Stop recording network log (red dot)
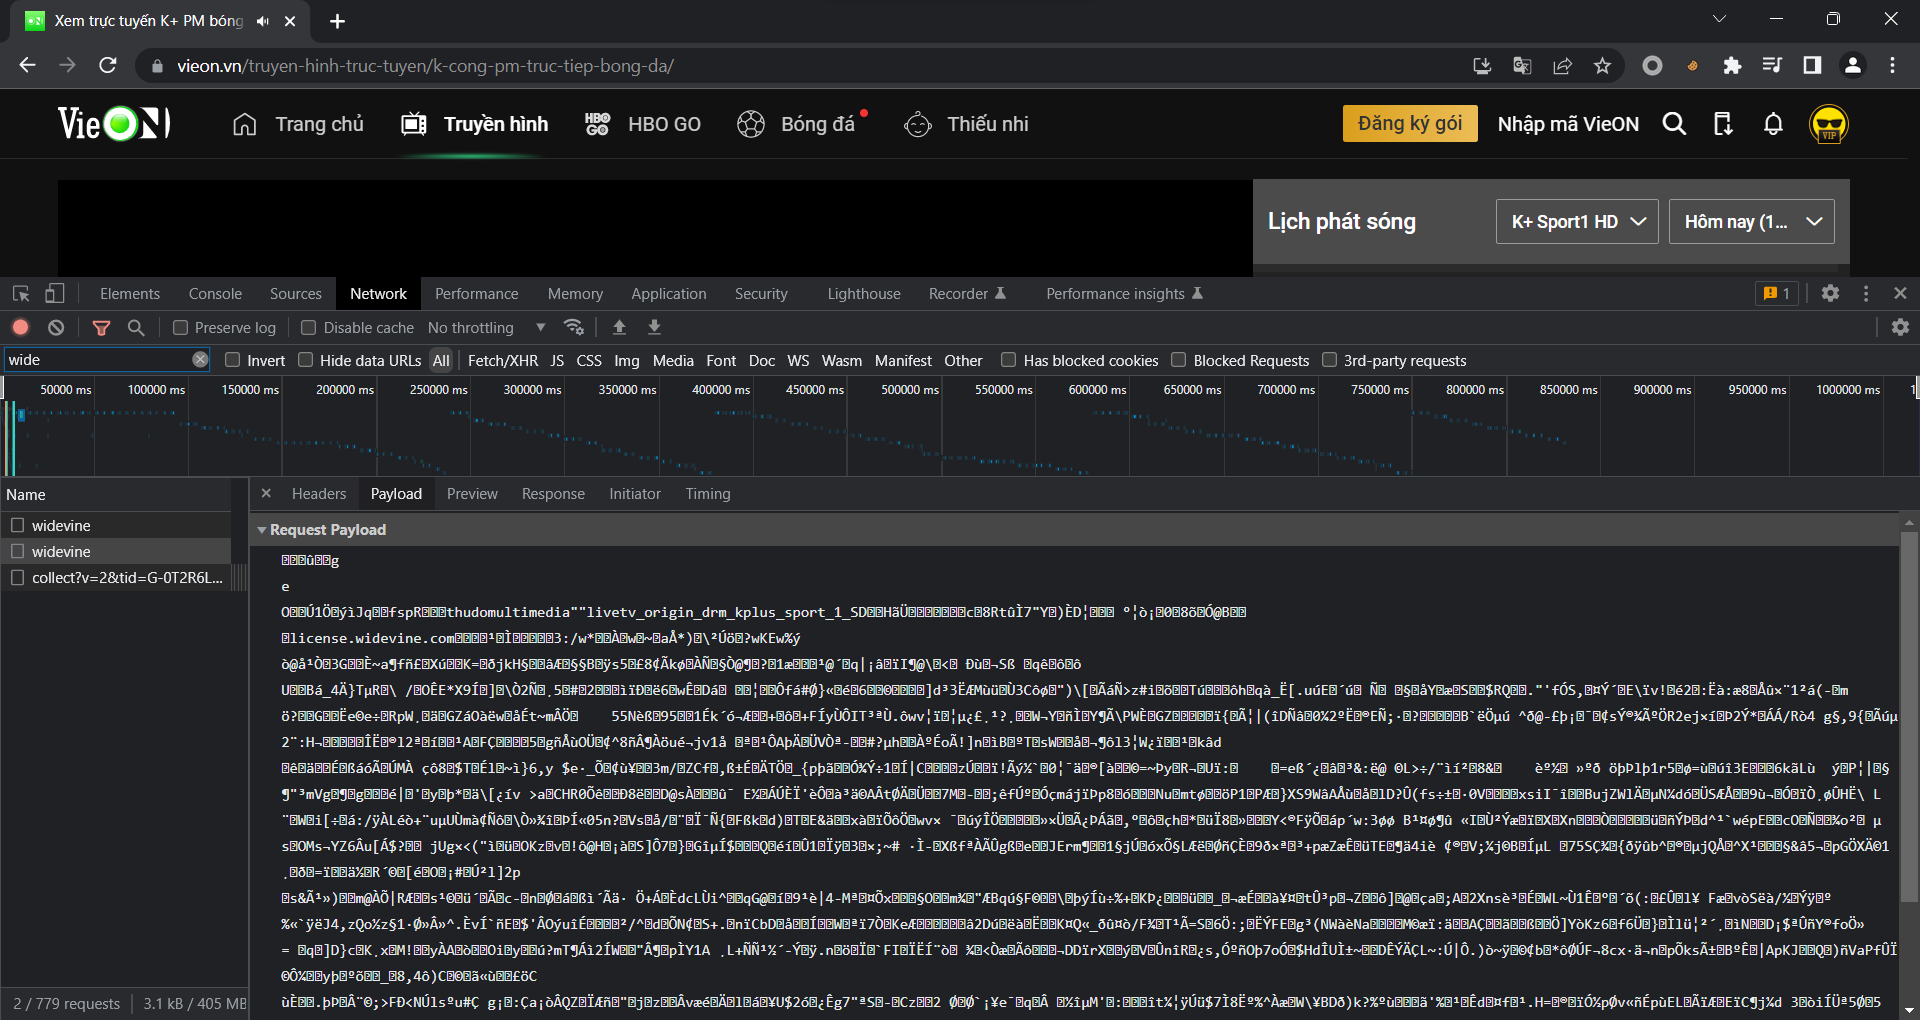Viewport: 1920px width, 1020px height. point(21,327)
